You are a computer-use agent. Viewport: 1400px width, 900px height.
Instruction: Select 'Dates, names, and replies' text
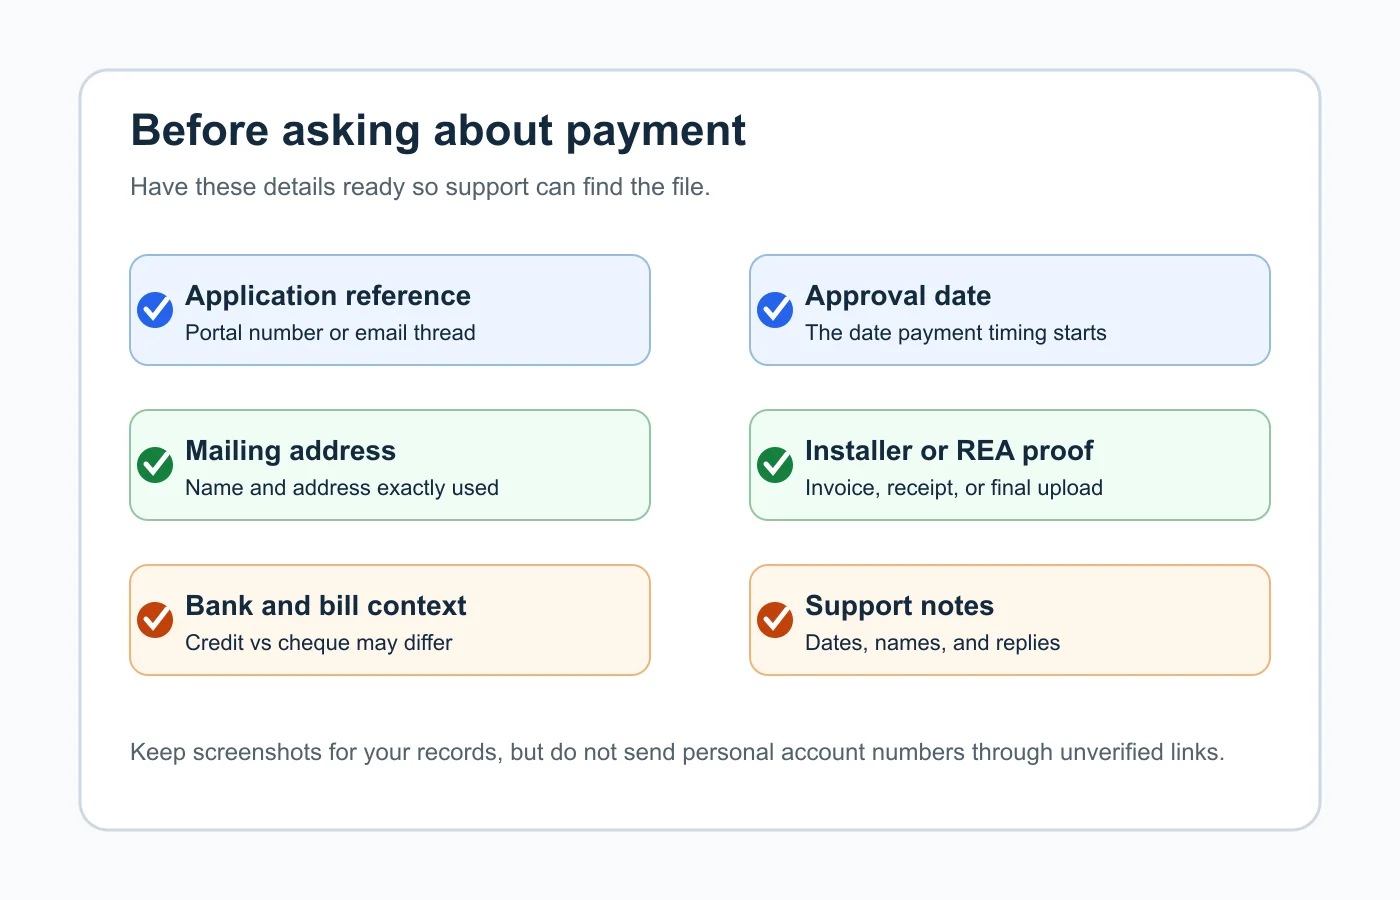tap(933, 643)
